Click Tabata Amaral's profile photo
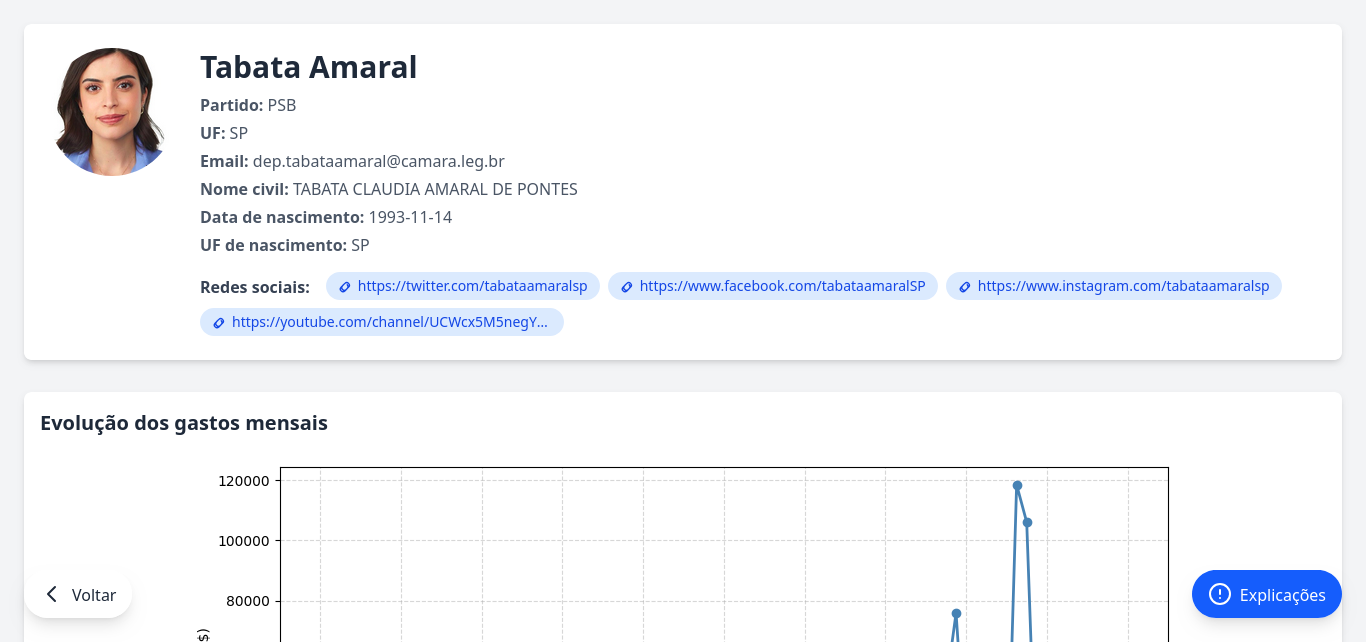This screenshot has width=1366, height=642. (111, 112)
